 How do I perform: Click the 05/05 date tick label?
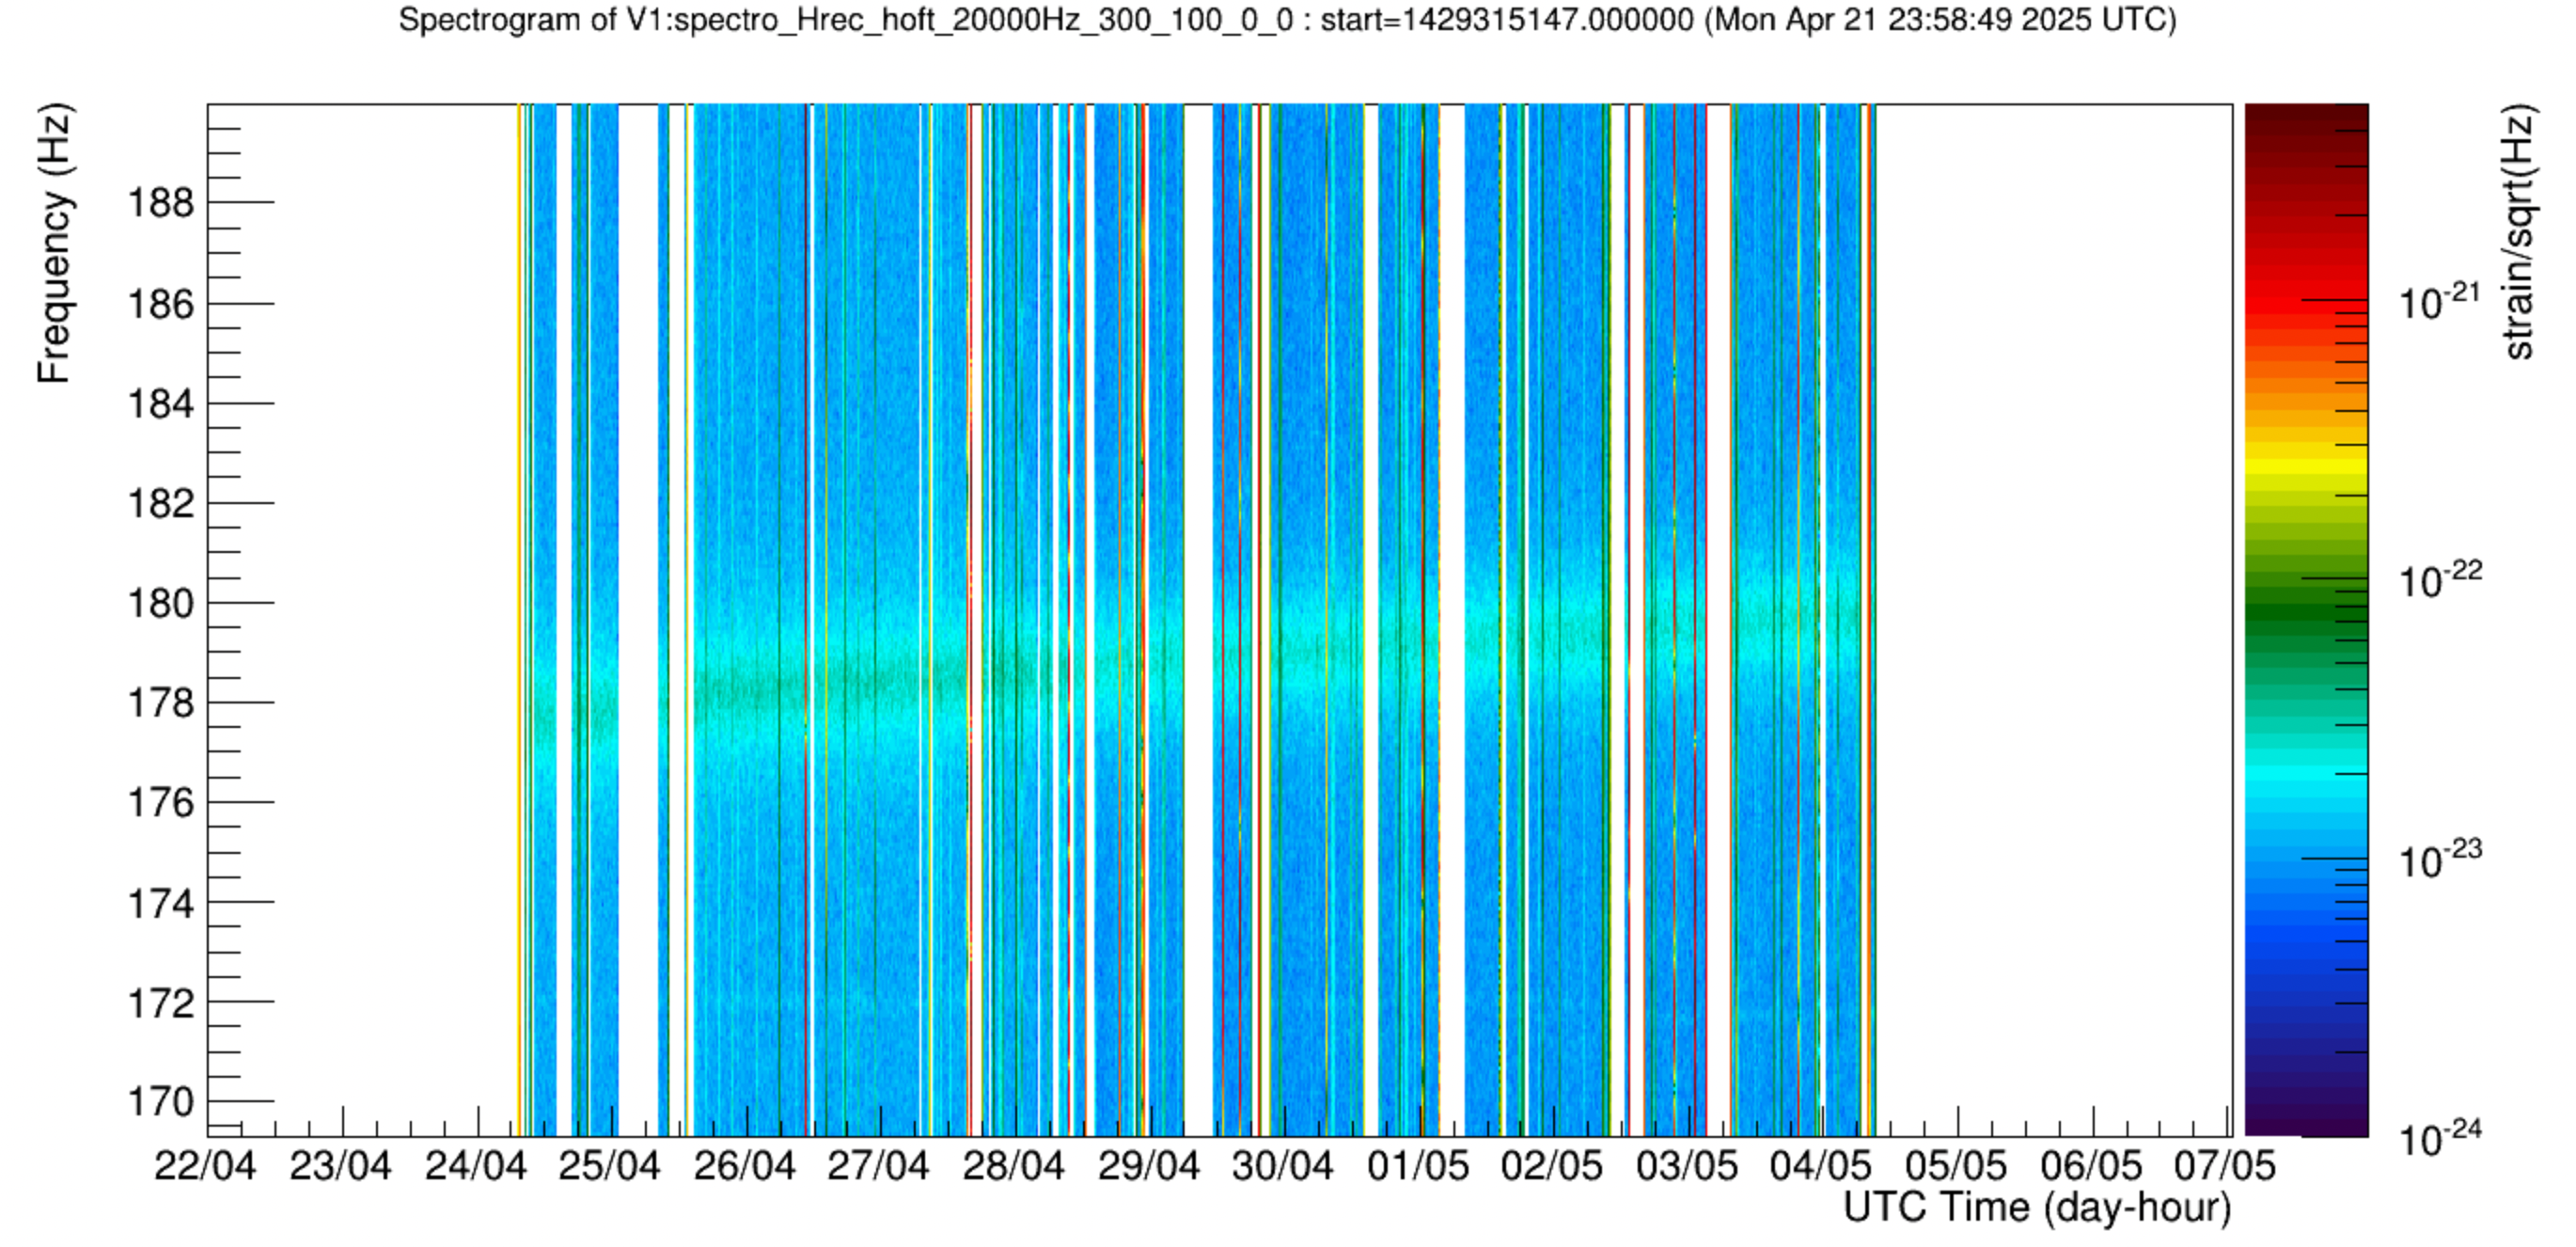click(x=1956, y=1166)
